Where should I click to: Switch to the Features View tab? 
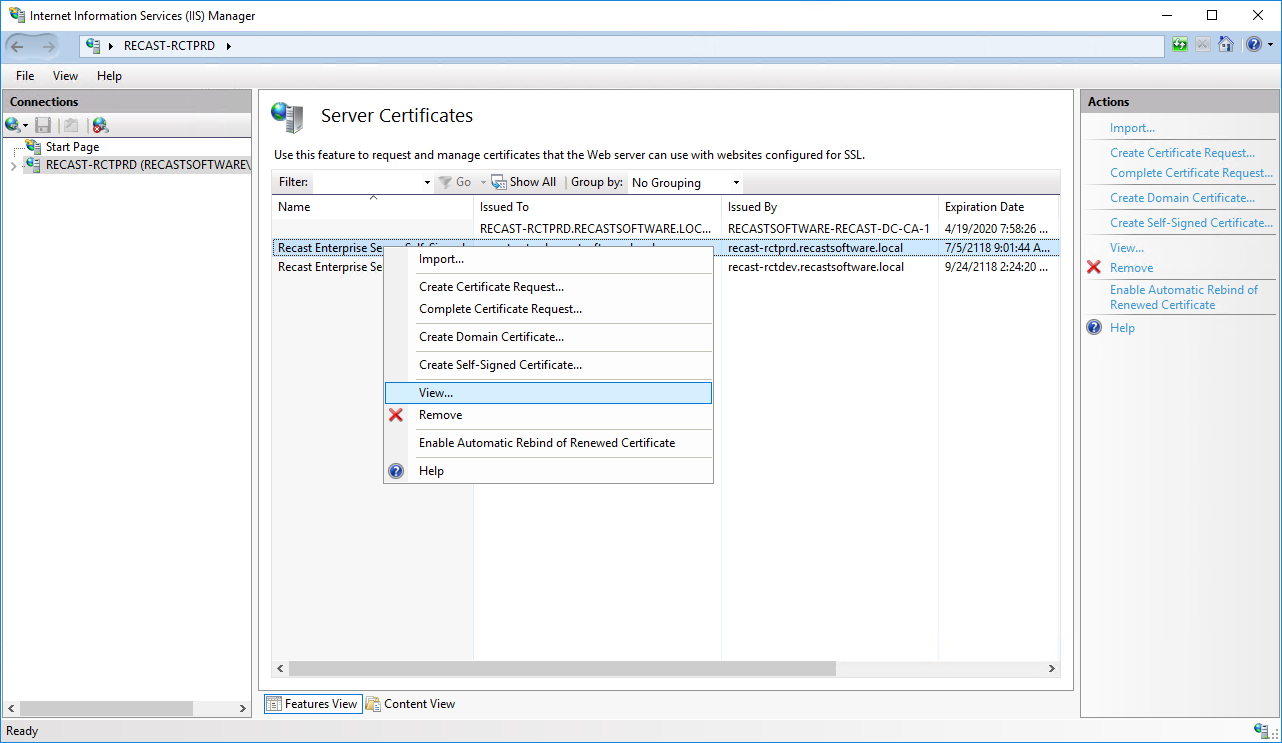pyautogui.click(x=312, y=704)
